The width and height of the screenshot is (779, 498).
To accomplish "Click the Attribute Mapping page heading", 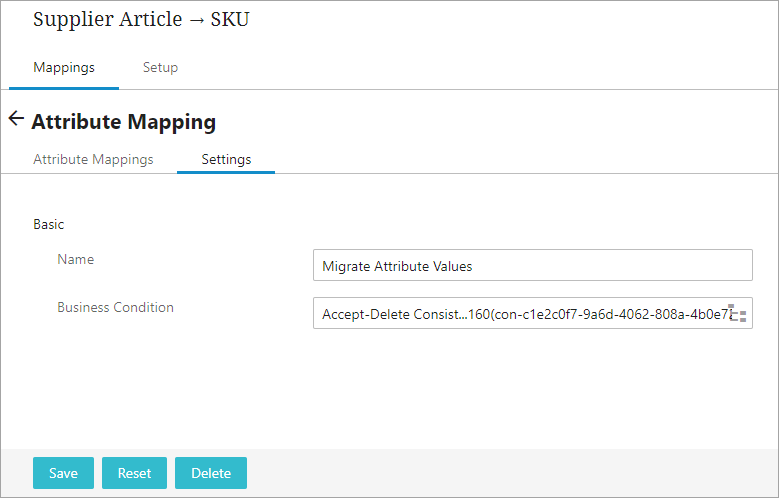I will (x=124, y=122).
